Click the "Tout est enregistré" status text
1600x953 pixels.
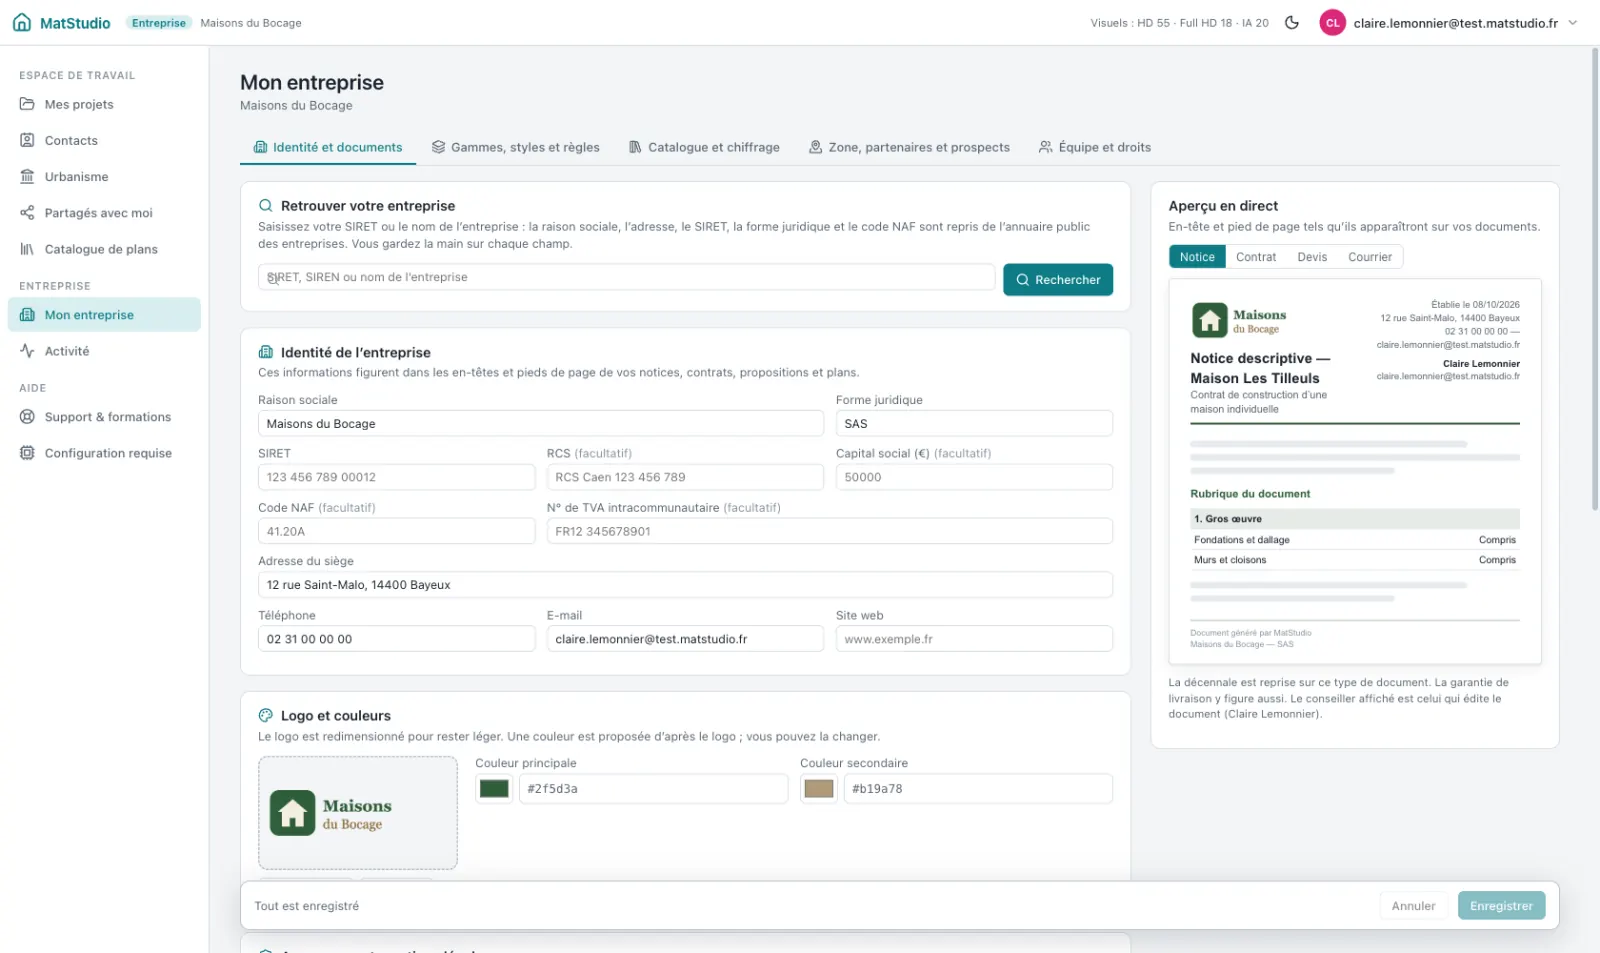(307, 906)
